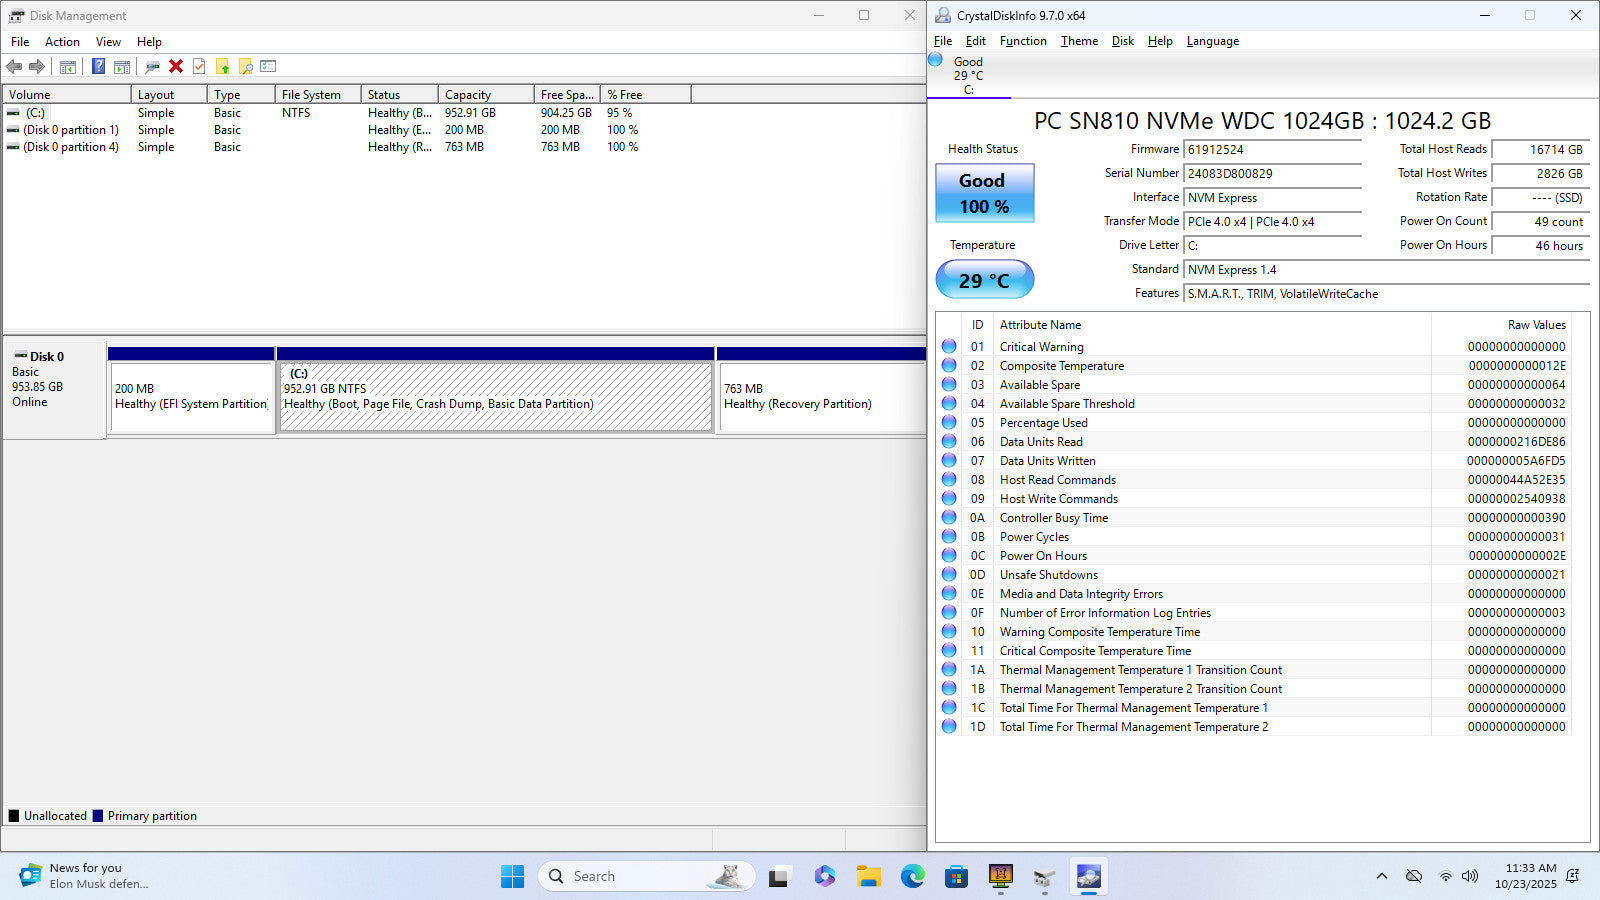
Task: Show hidden tray icons chevron
Action: pyautogui.click(x=1382, y=876)
